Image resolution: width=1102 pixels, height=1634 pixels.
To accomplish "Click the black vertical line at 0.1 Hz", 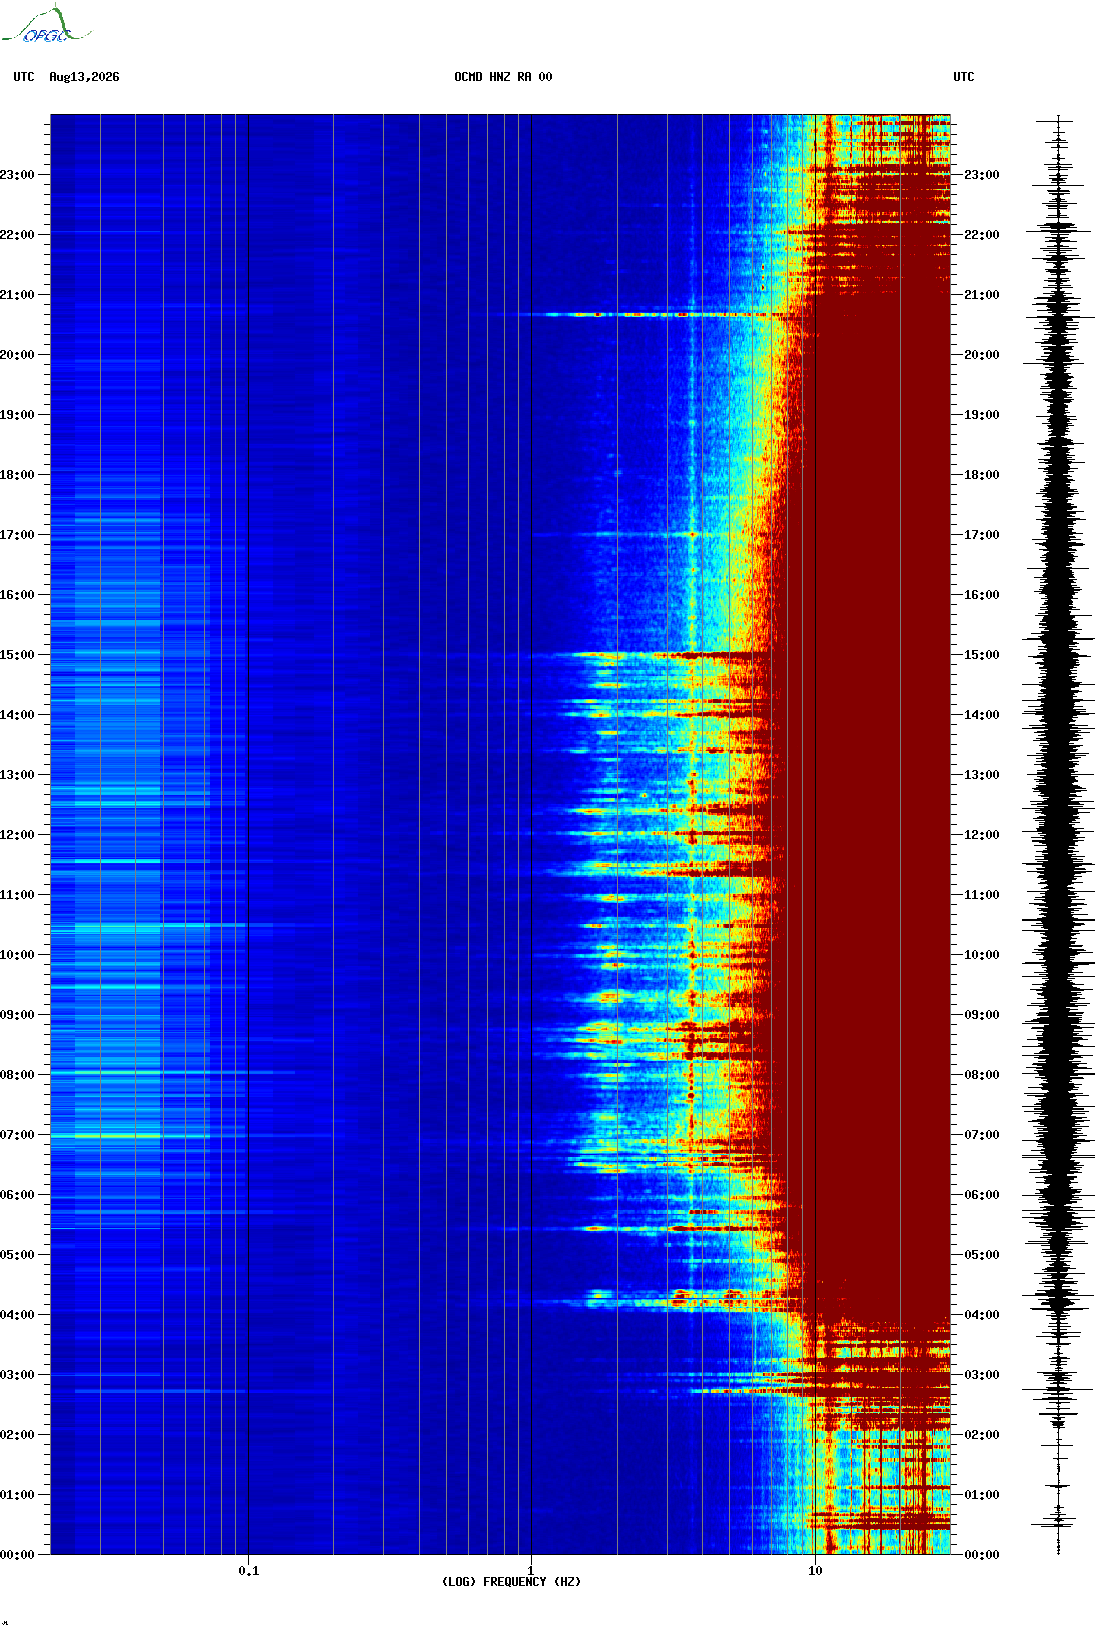I will coord(248,835).
